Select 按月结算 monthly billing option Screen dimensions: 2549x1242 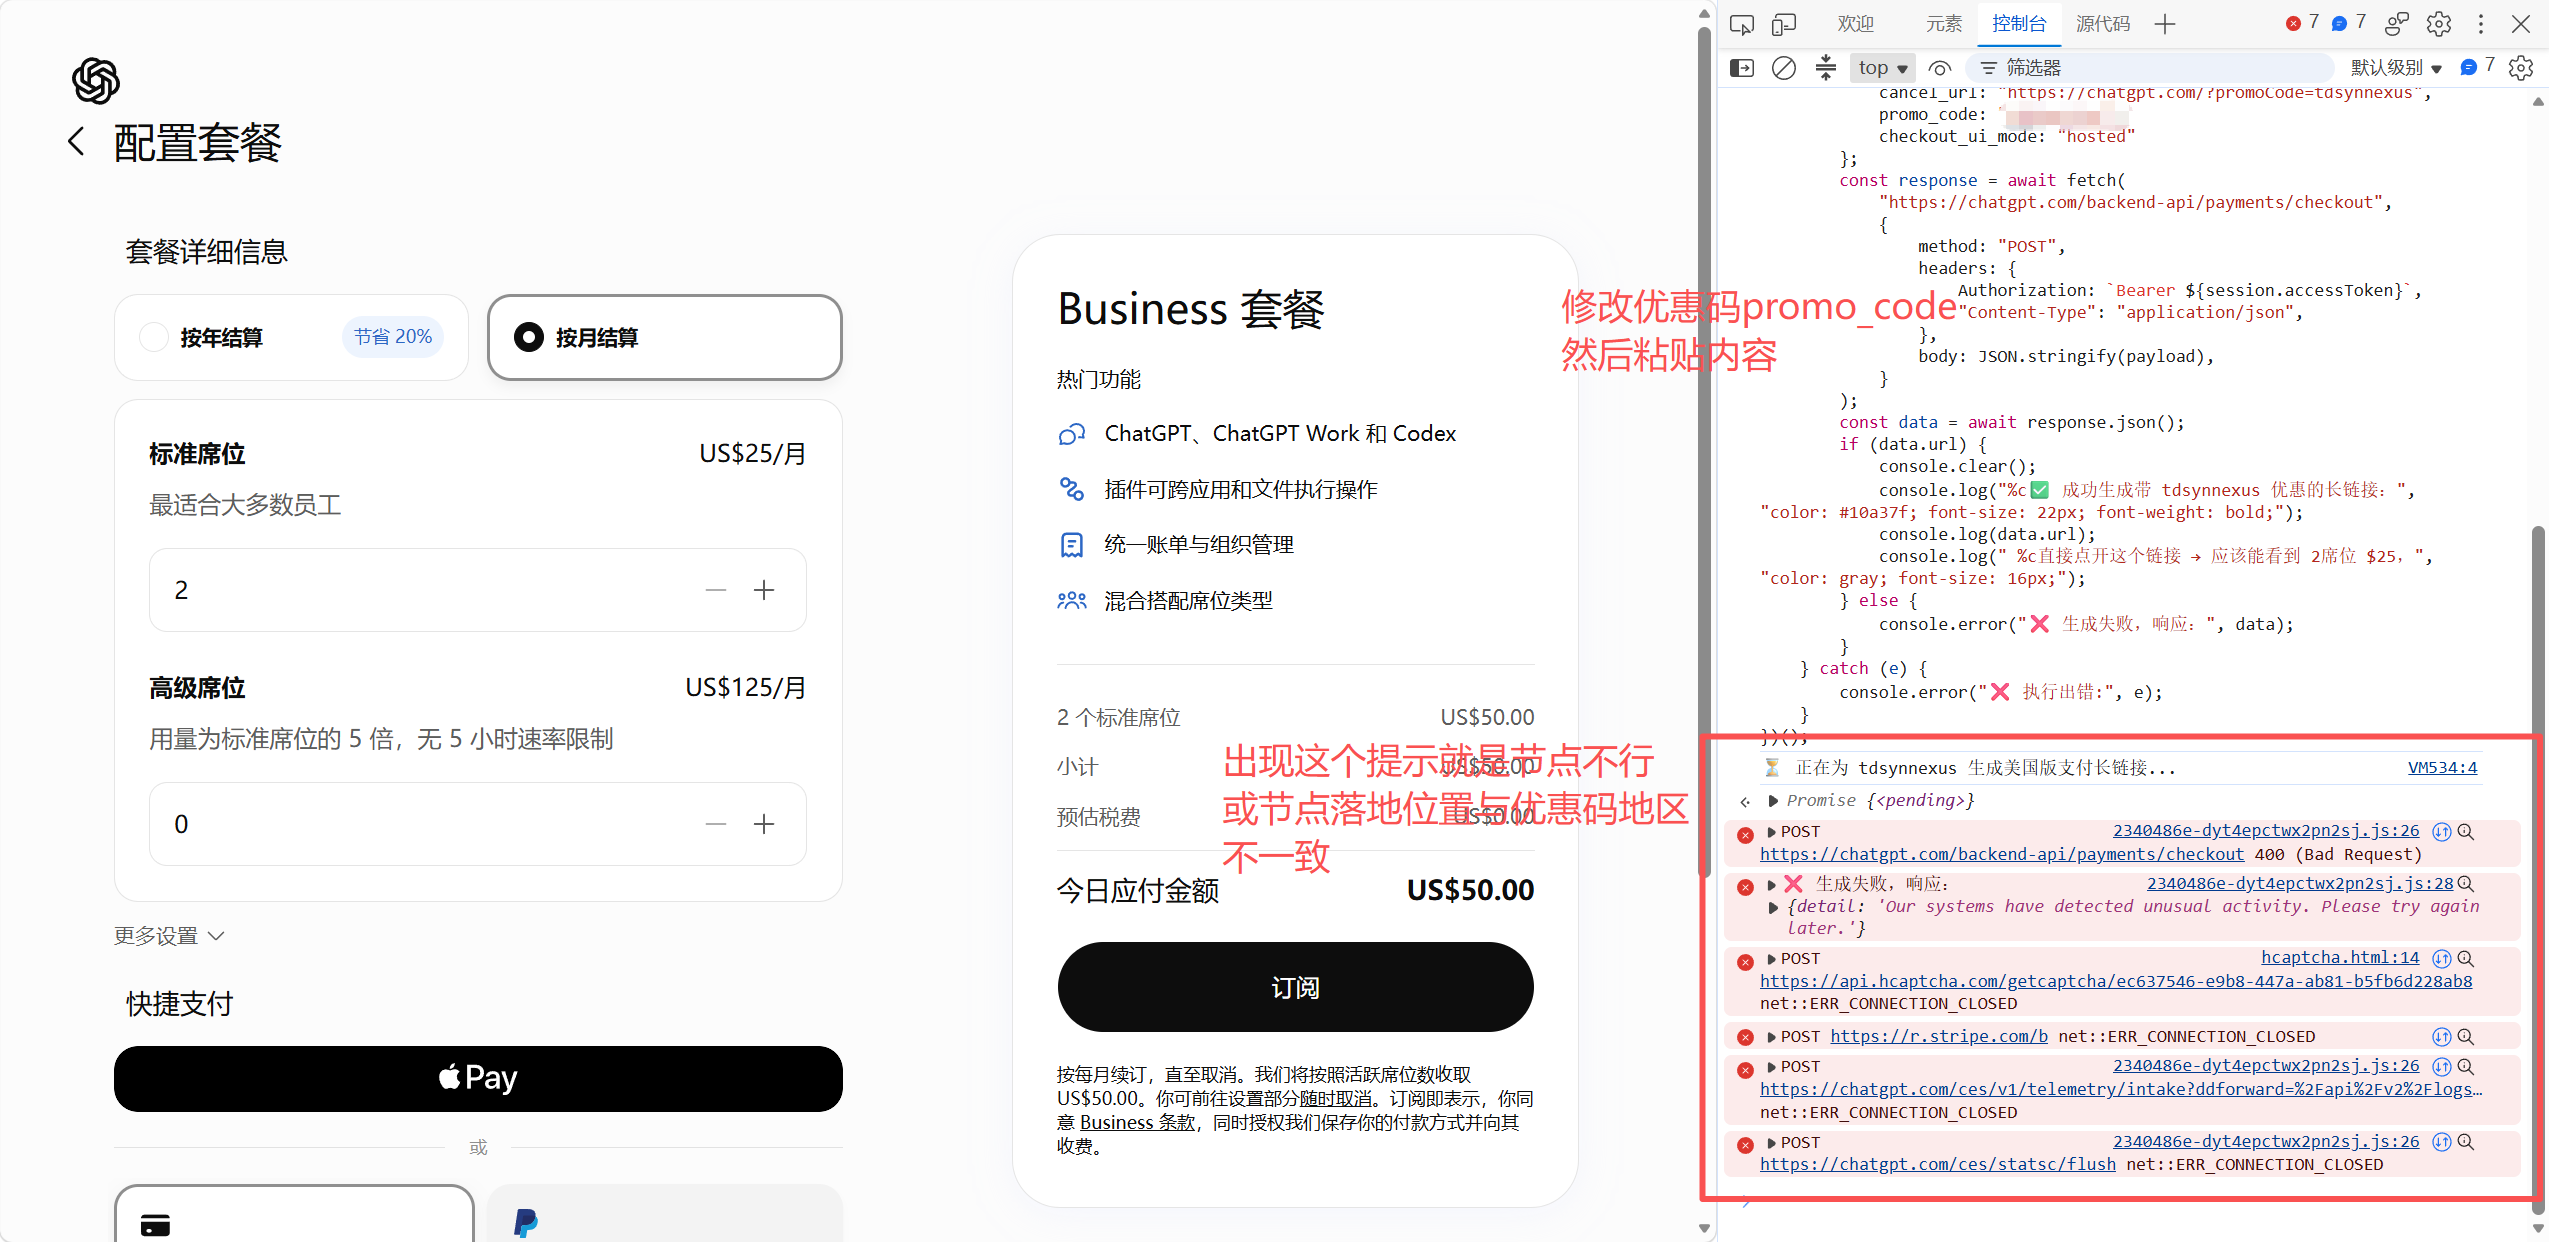tap(665, 337)
